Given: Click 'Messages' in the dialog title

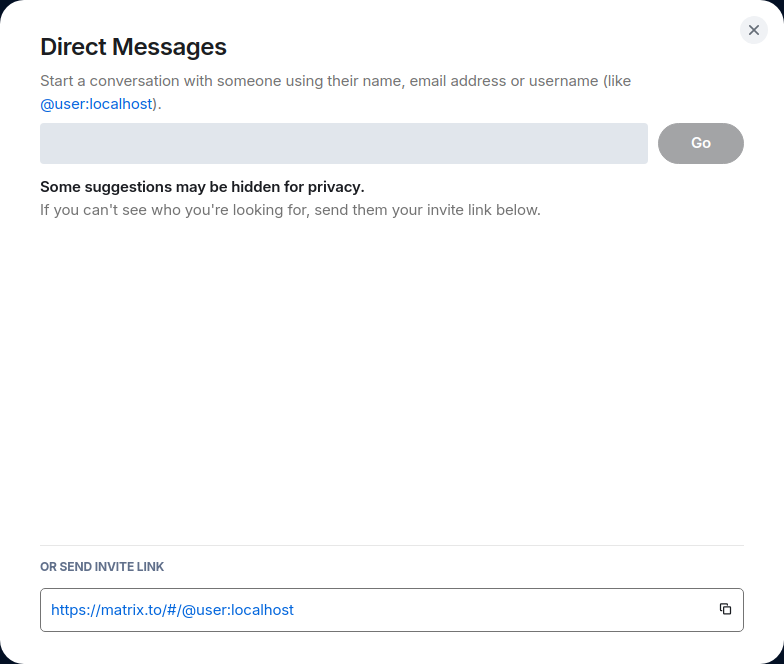Looking at the screenshot, I should click(169, 46).
